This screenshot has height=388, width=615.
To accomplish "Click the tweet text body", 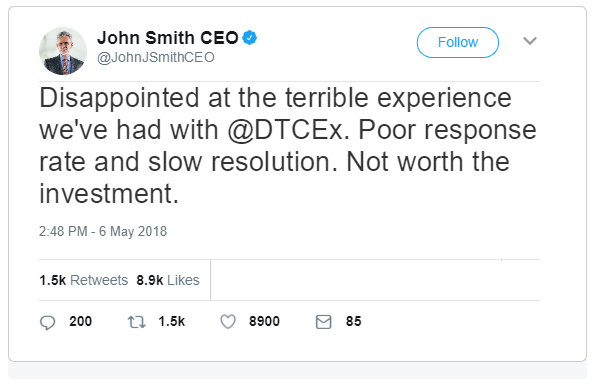I will (x=288, y=146).
